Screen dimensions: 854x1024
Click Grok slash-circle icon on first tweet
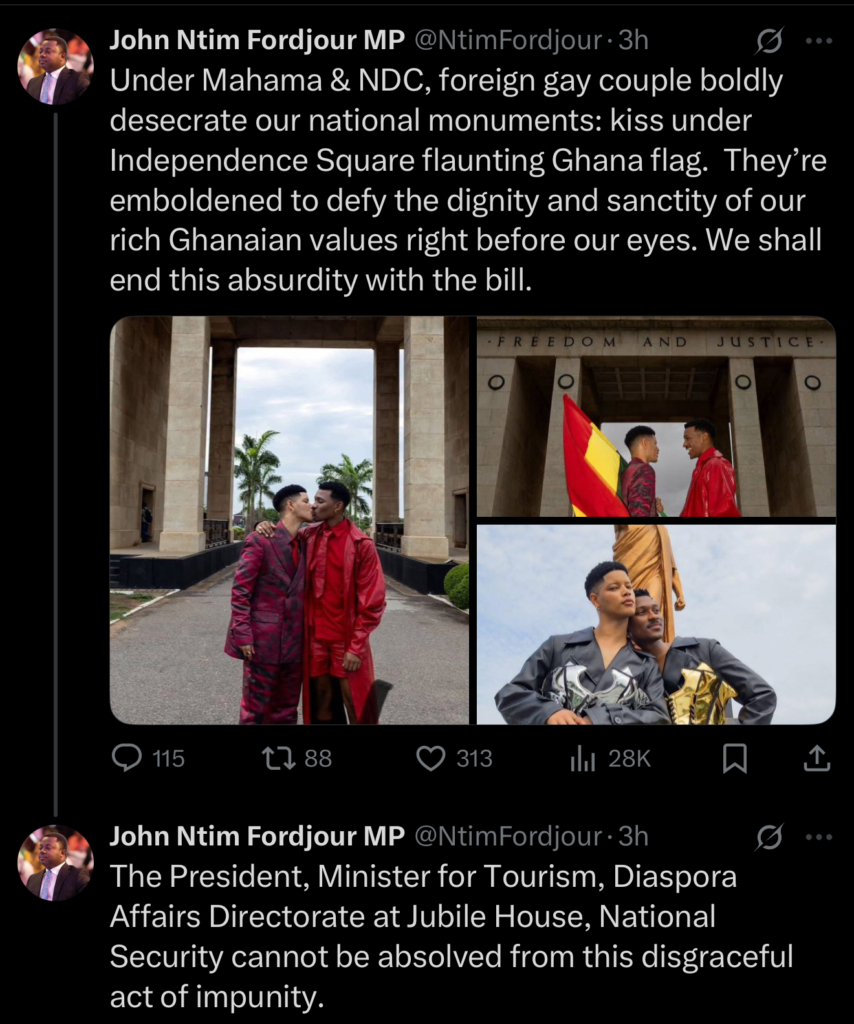768,41
